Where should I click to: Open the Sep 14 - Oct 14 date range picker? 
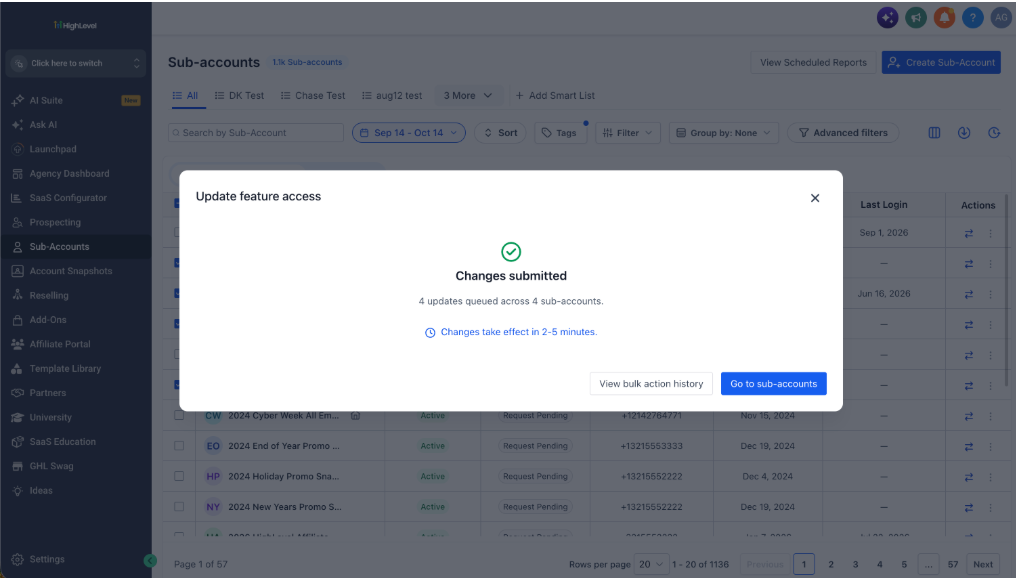click(x=409, y=133)
